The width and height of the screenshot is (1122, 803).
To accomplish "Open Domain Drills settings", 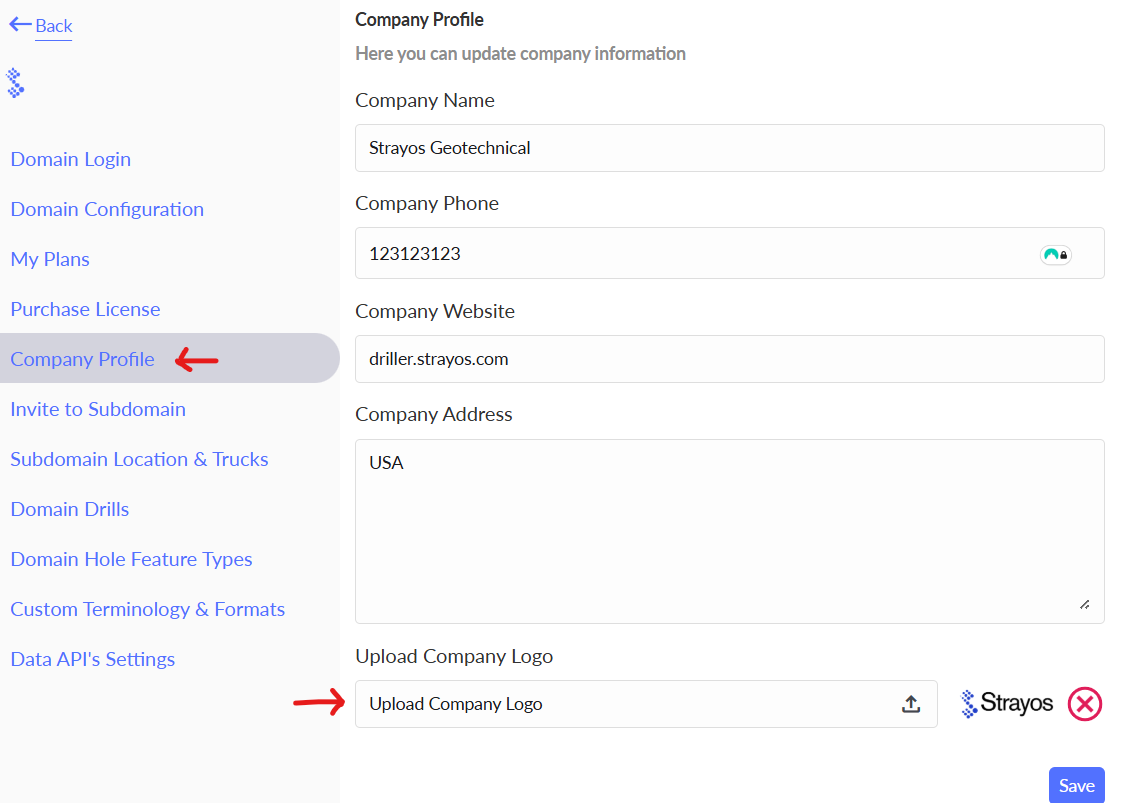I will click(x=70, y=509).
